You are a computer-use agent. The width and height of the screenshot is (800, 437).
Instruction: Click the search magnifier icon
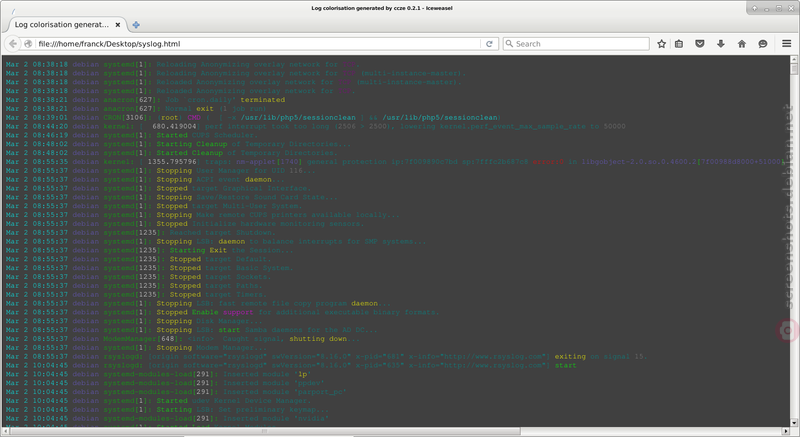[x=509, y=44]
